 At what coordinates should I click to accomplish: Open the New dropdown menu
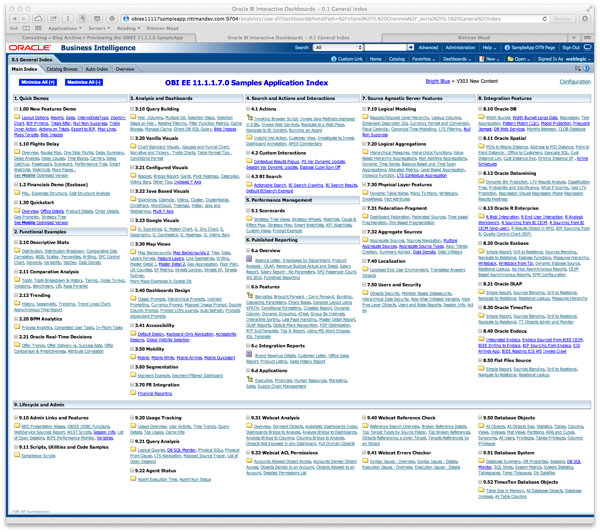(489, 59)
